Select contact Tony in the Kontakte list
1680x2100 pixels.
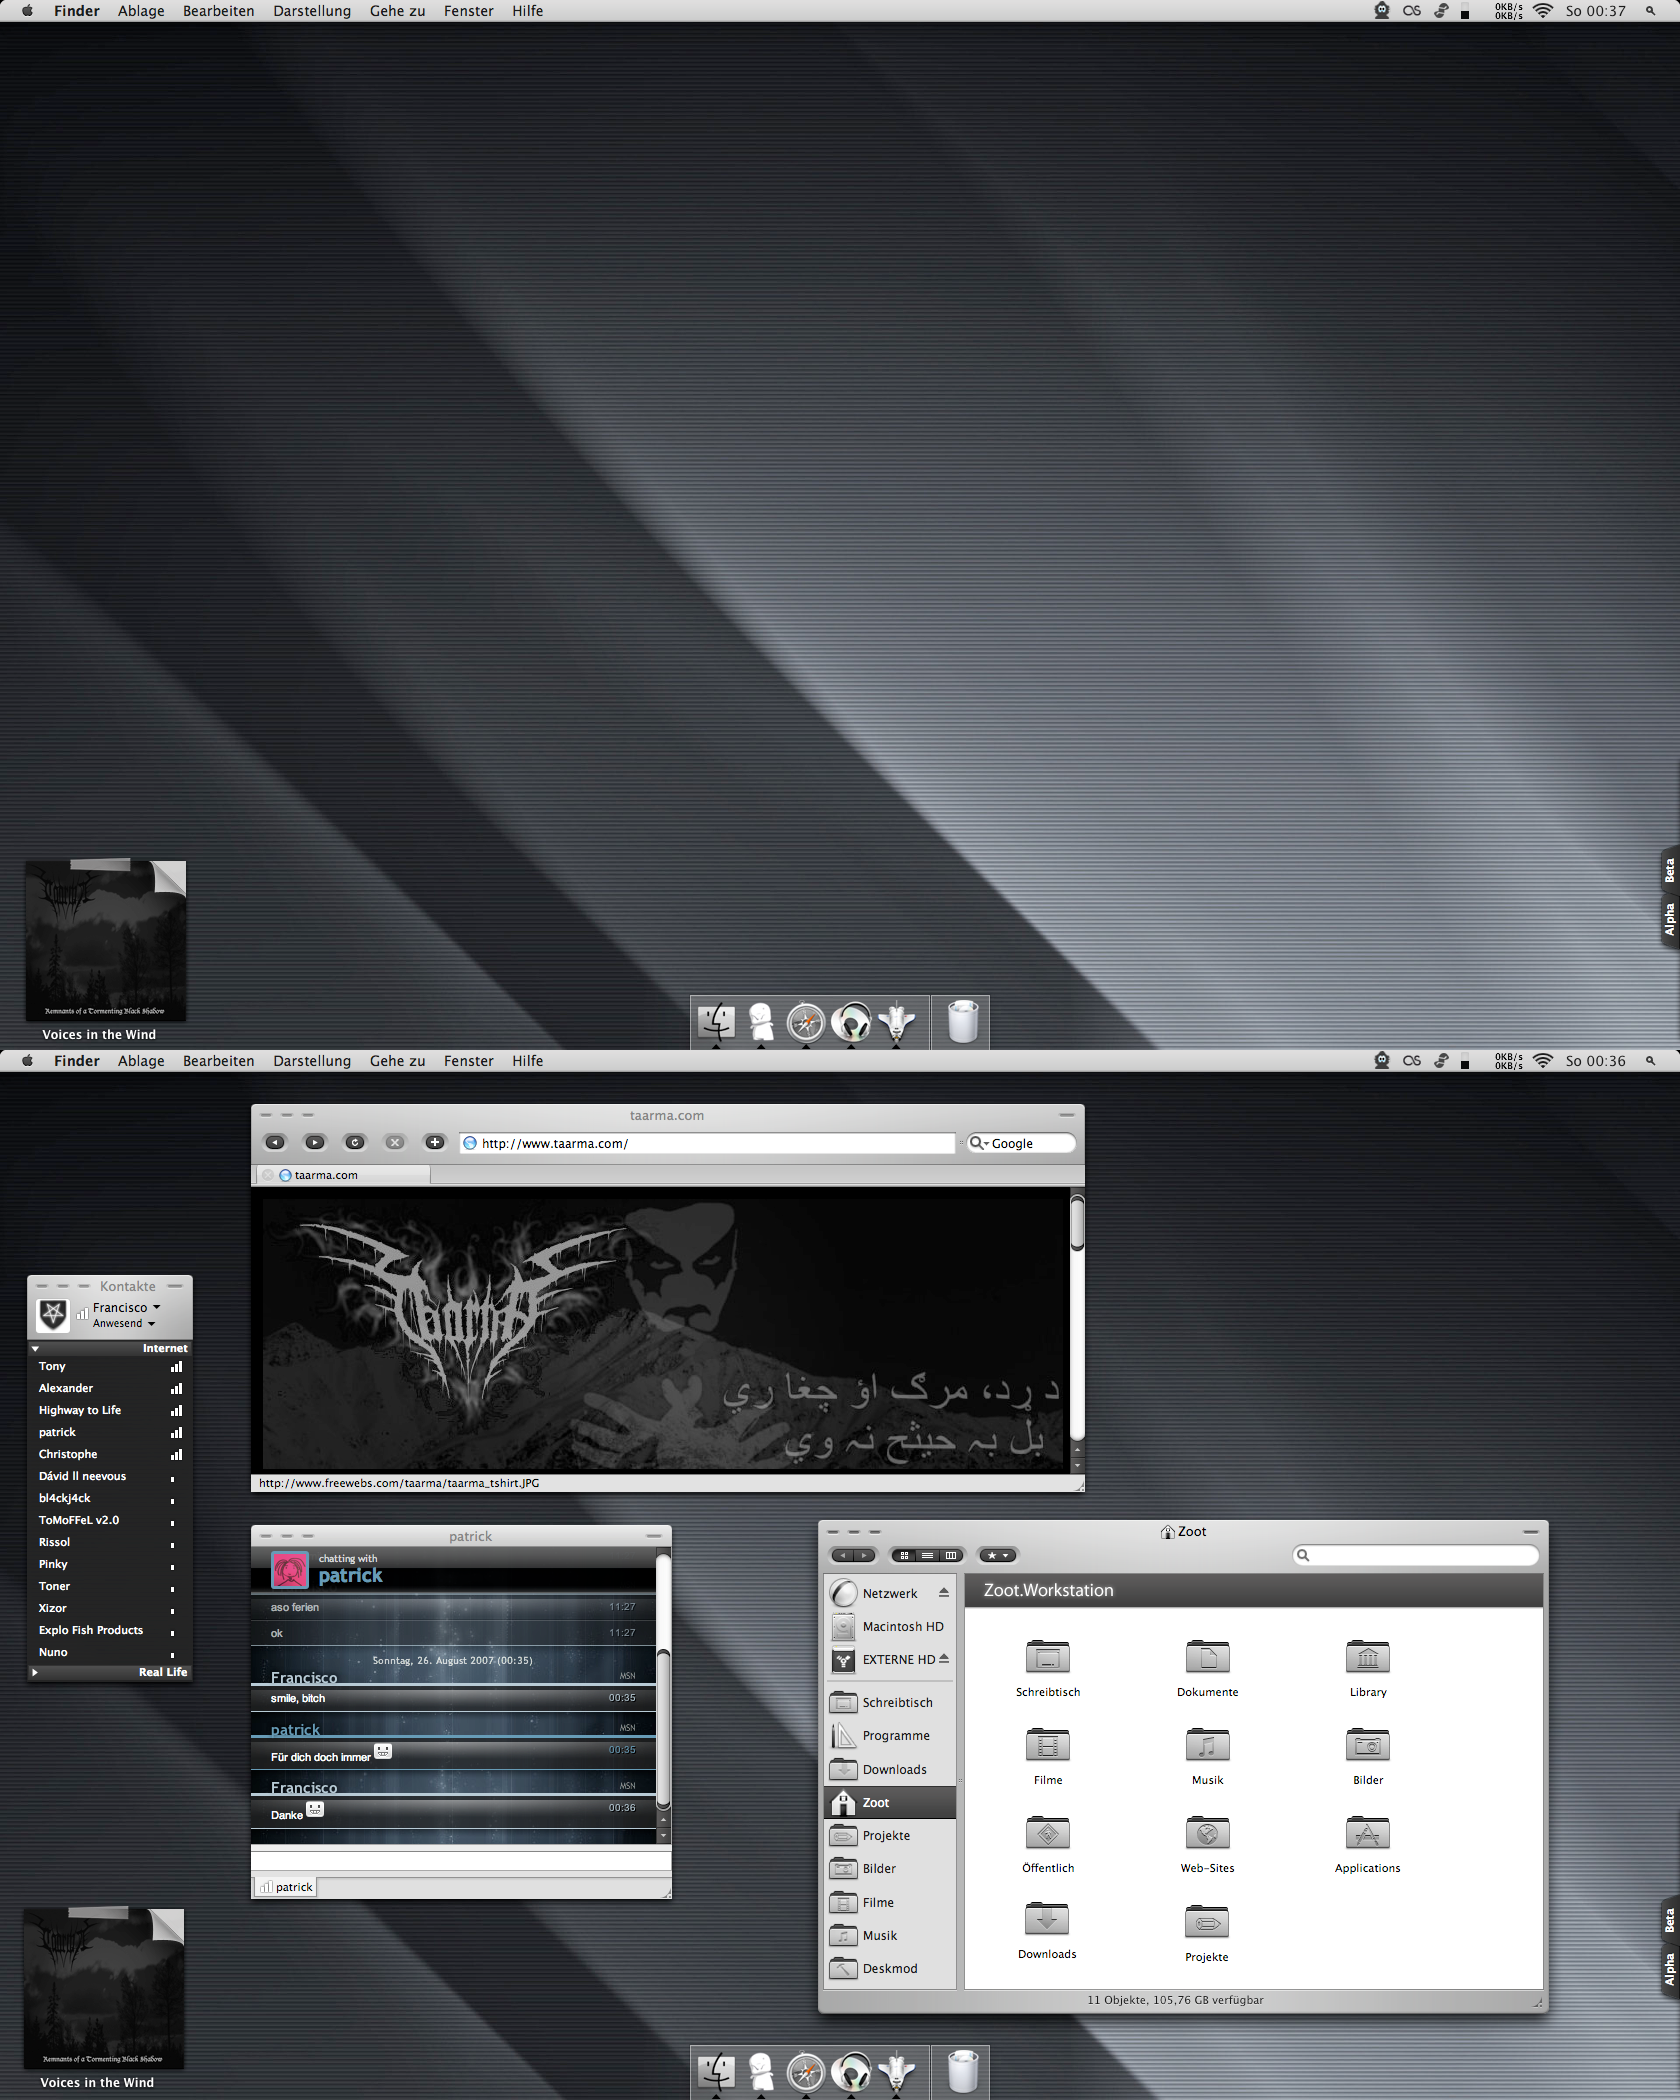[110, 1366]
